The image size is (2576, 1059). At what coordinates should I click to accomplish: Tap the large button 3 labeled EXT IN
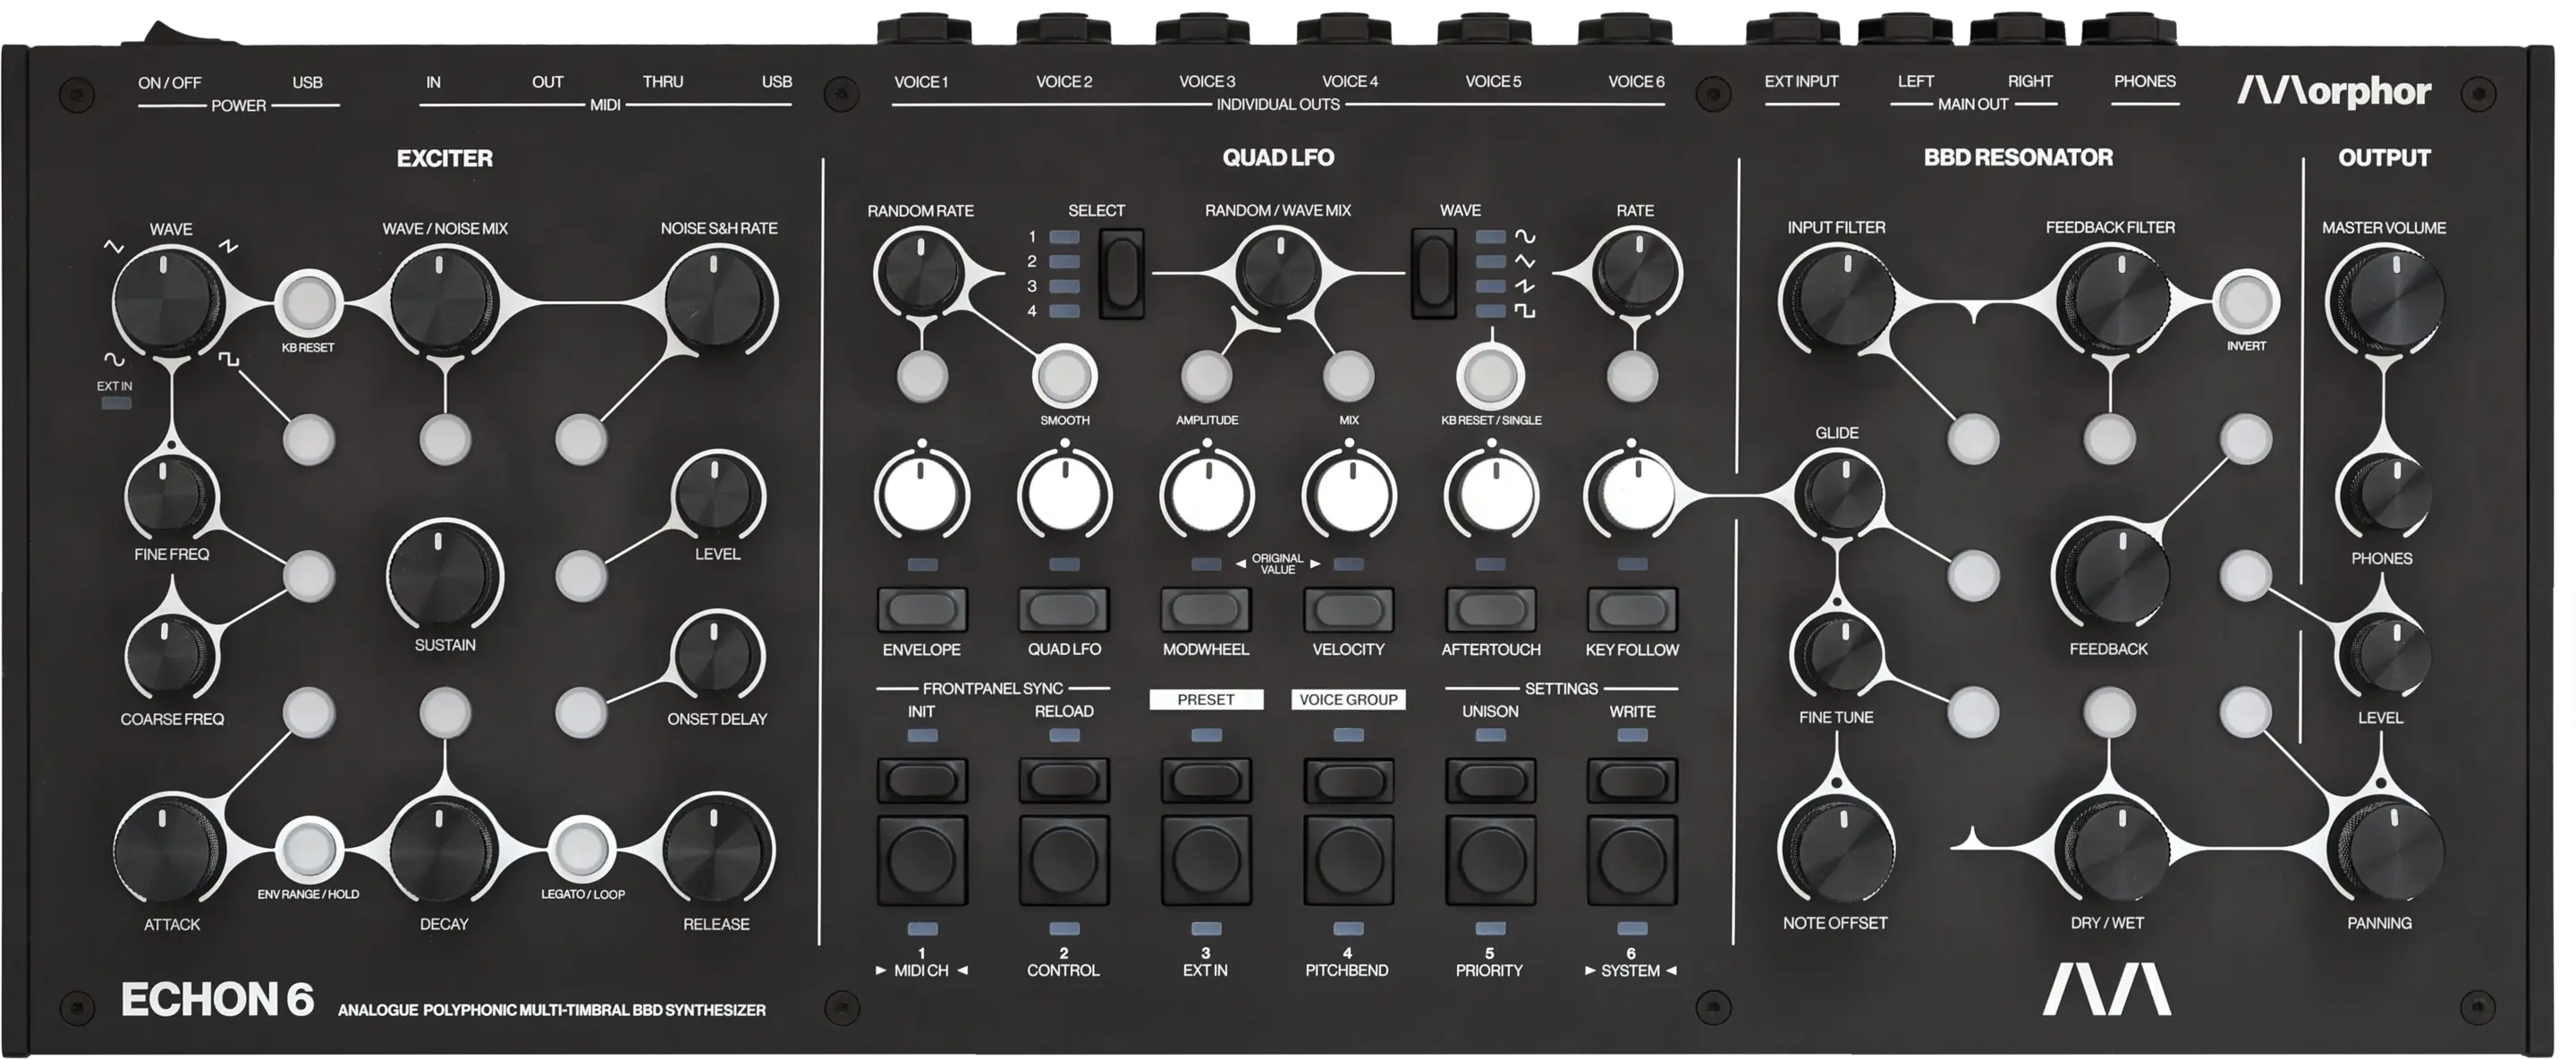click(1206, 860)
